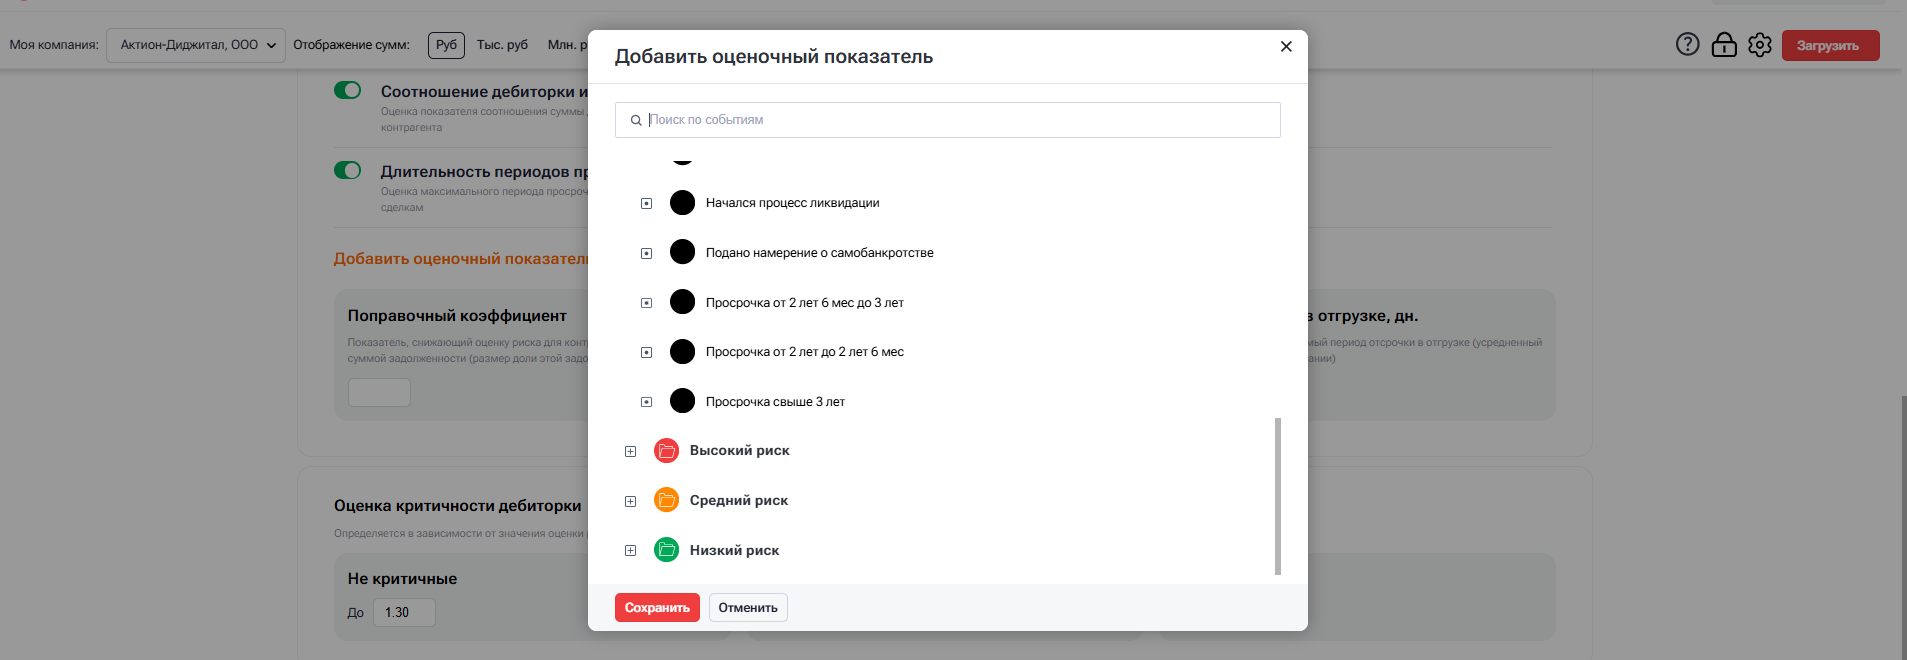1907x660 pixels.
Task: Click green folder icon for Низкий риск
Action: point(666,550)
